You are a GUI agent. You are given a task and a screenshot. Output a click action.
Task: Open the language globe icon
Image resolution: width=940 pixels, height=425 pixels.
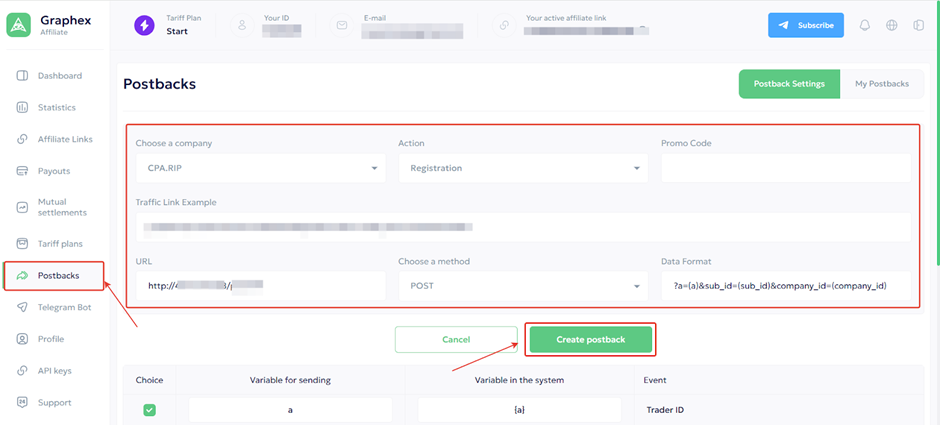click(x=892, y=25)
